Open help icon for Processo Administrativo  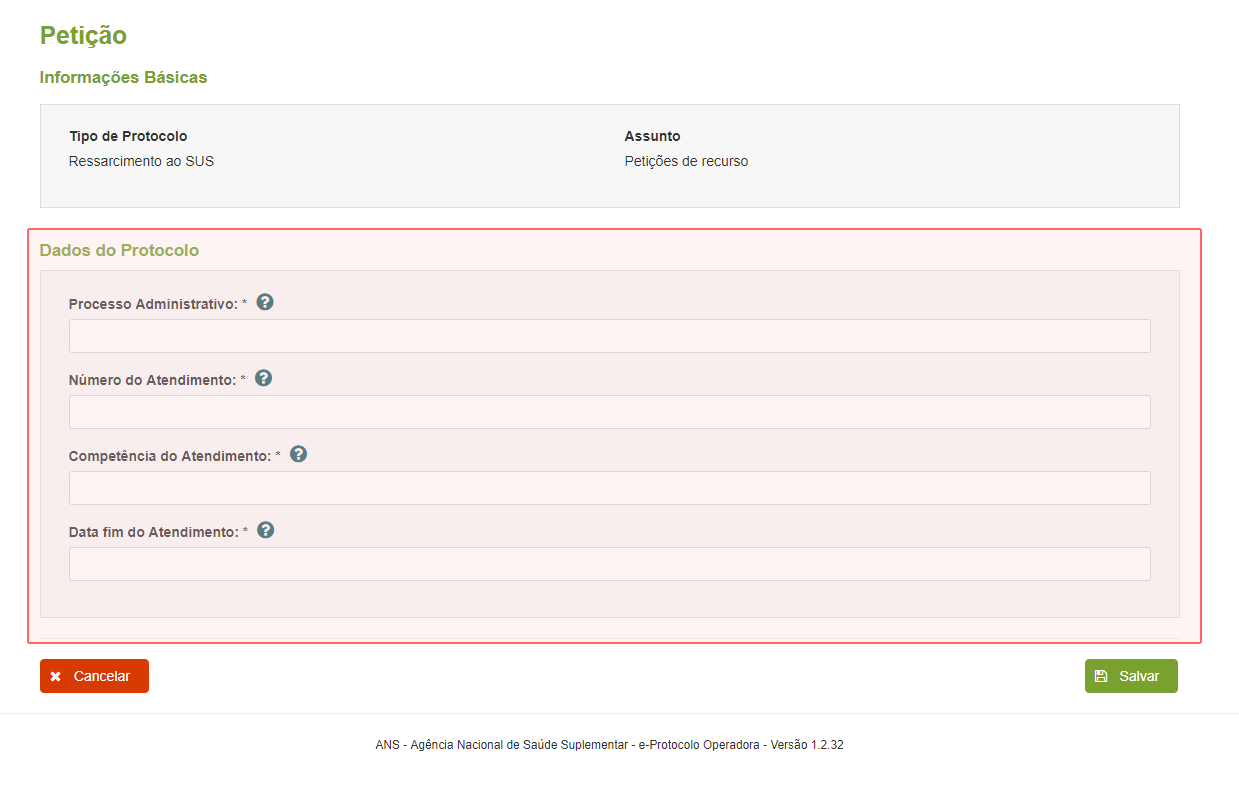coord(265,302)
